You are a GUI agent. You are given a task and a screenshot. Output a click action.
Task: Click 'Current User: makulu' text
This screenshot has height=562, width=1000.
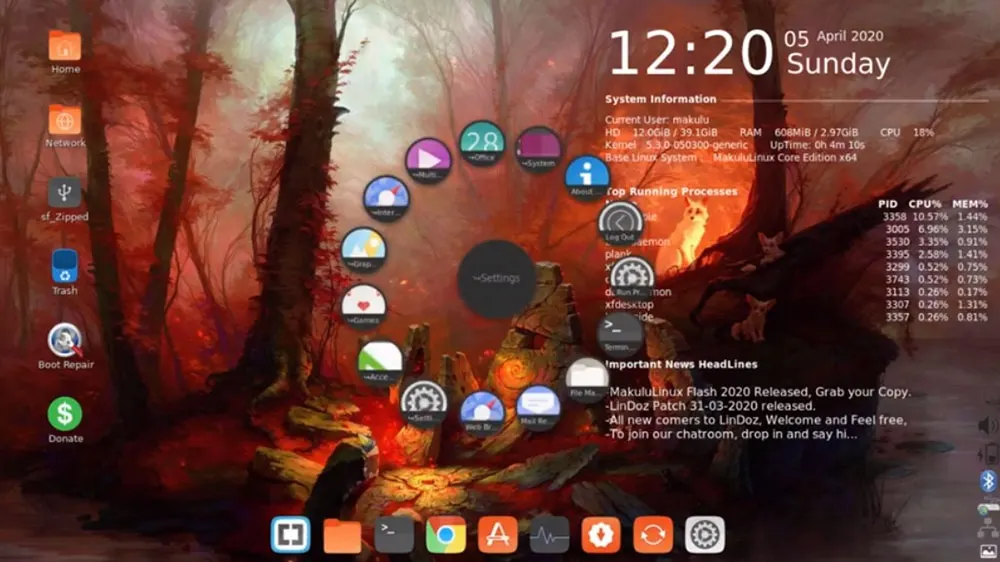pos(657,119)
